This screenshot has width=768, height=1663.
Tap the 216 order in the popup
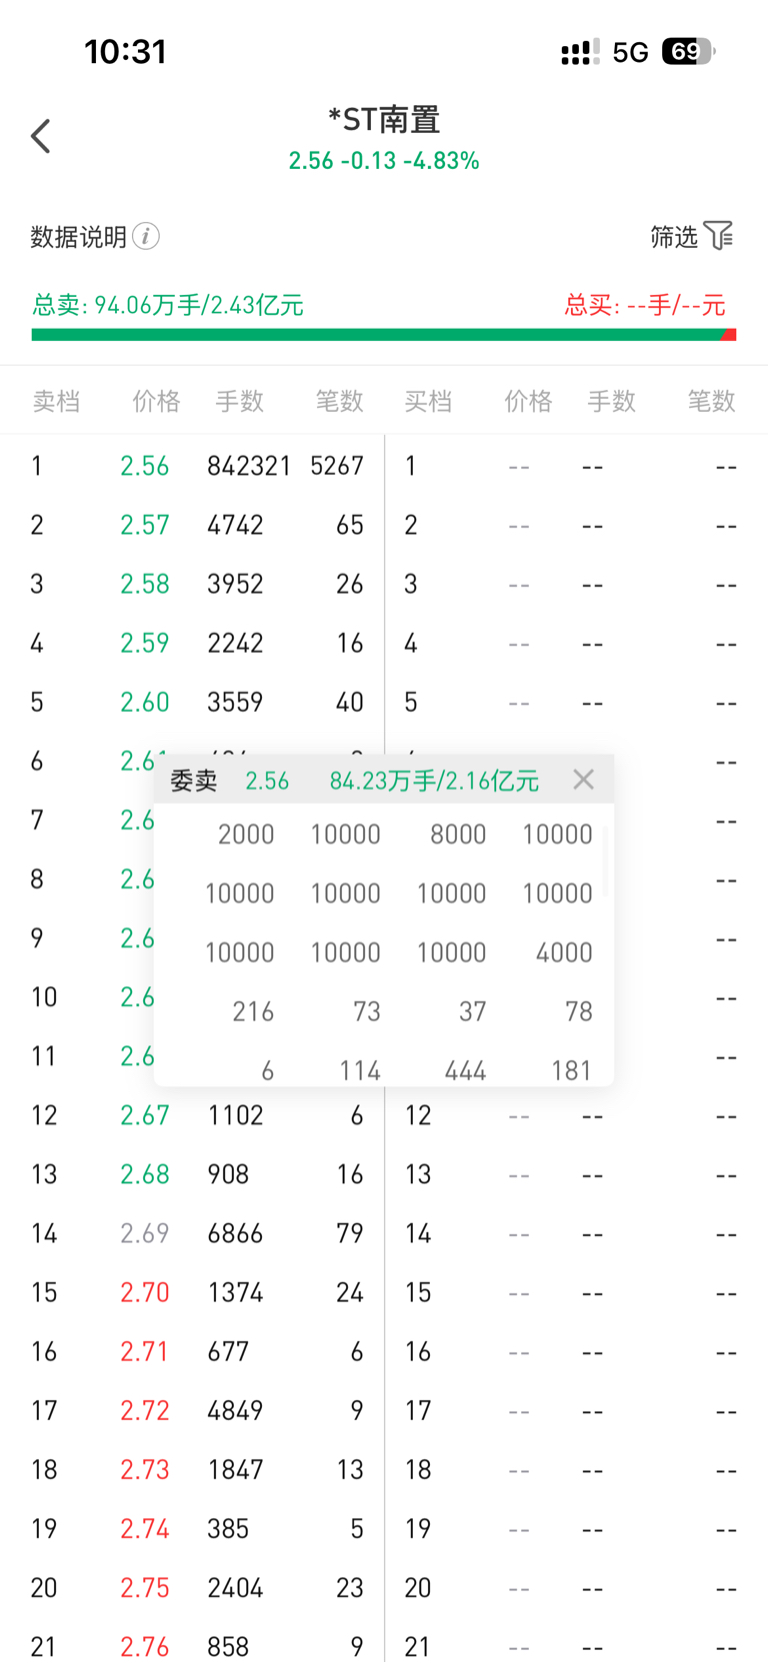point(253,1011)
